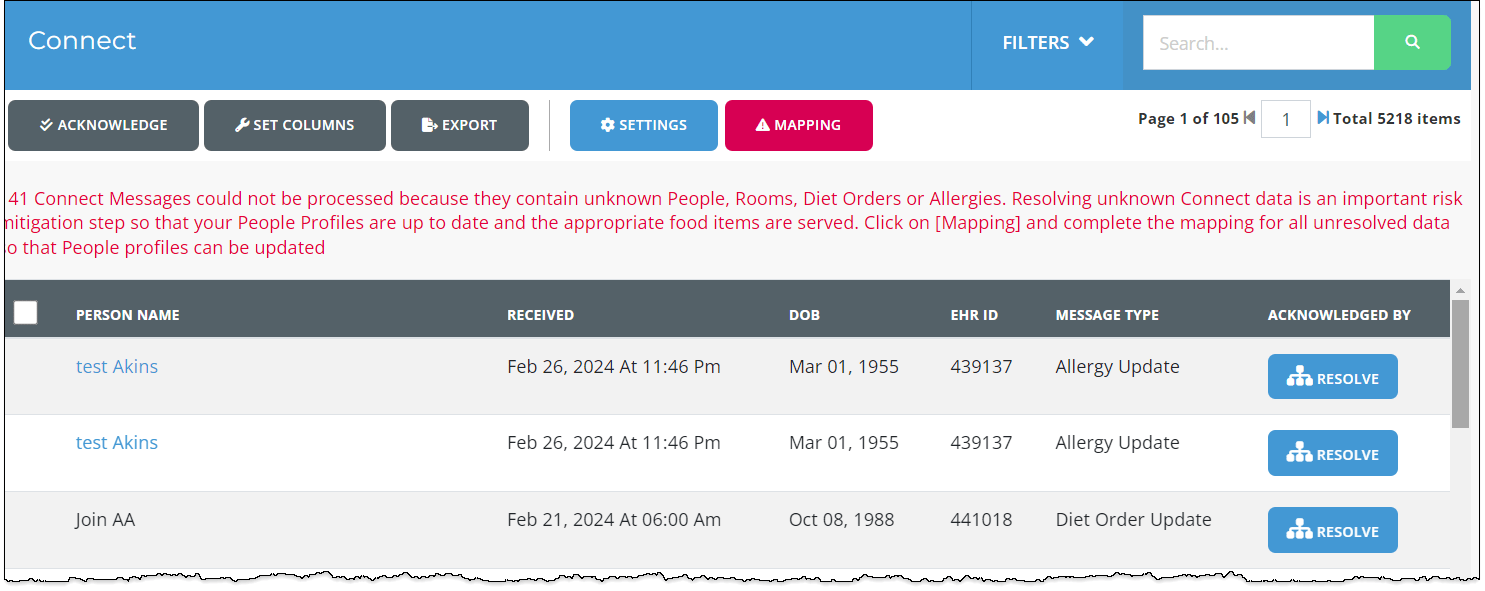Open second test Akins person link
Screen dimensions: 1485x591
(x=117, y=443)
